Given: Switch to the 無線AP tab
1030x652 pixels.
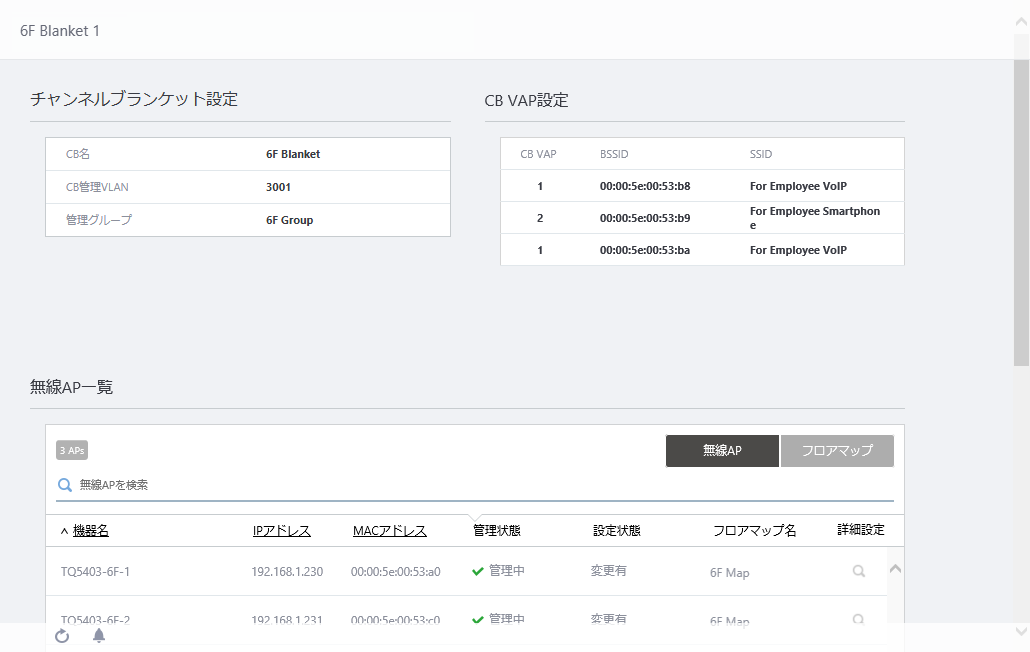Looking at the screenshot, I should (x=722, y=450).
